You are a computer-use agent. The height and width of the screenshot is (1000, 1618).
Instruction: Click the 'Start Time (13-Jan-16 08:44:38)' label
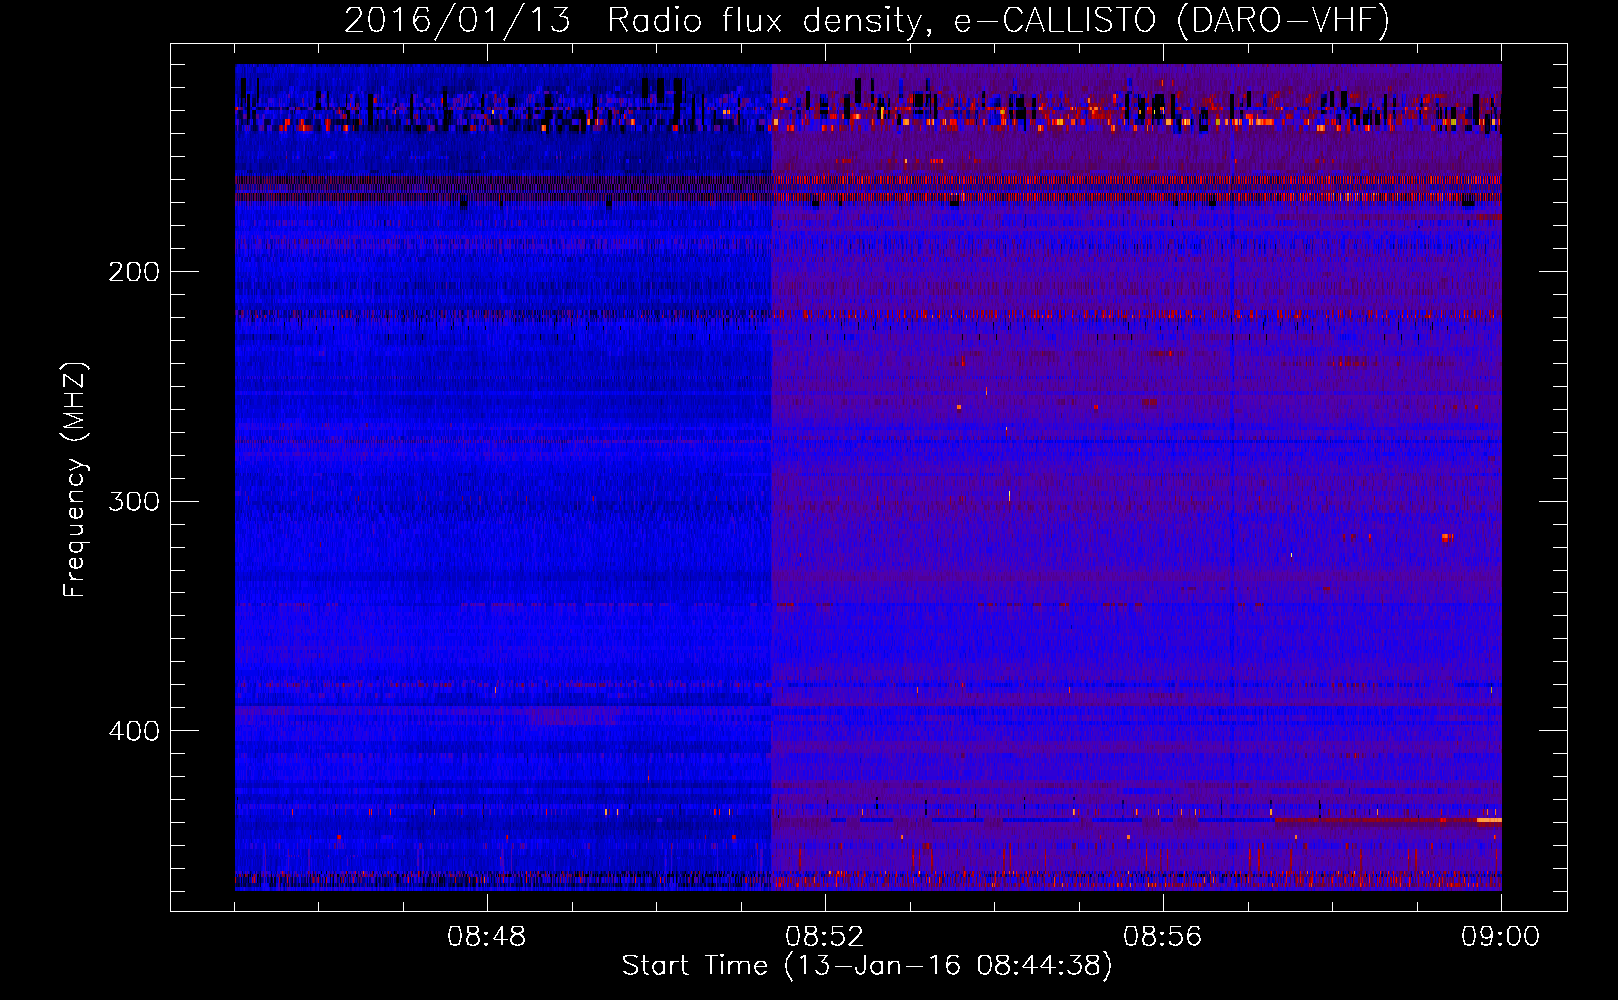pos(867,966)
